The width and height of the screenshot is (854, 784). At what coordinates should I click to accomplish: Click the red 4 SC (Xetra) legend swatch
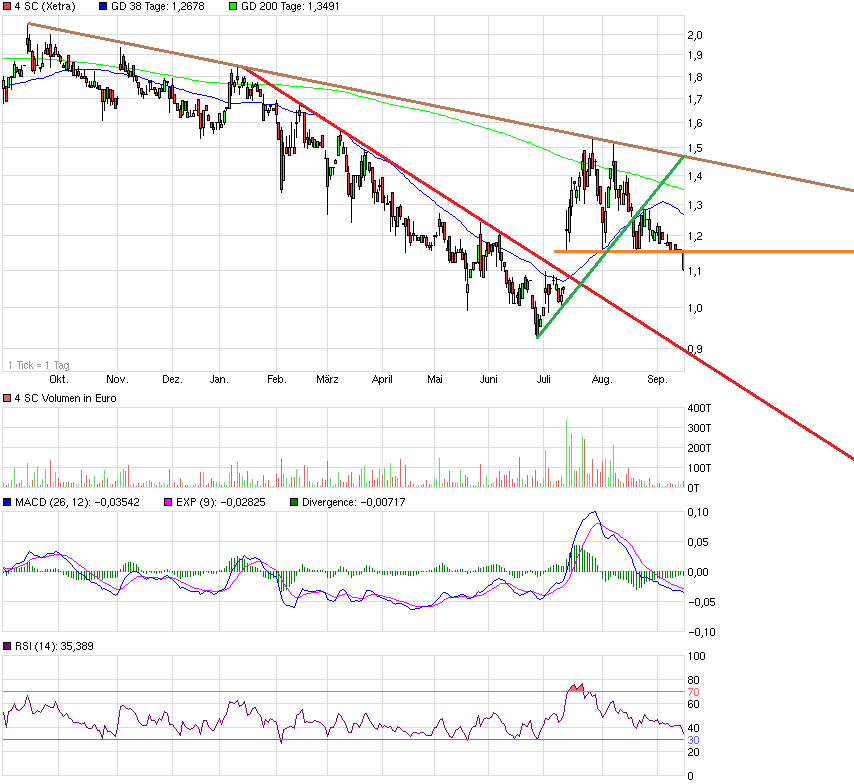coord(7,7)
